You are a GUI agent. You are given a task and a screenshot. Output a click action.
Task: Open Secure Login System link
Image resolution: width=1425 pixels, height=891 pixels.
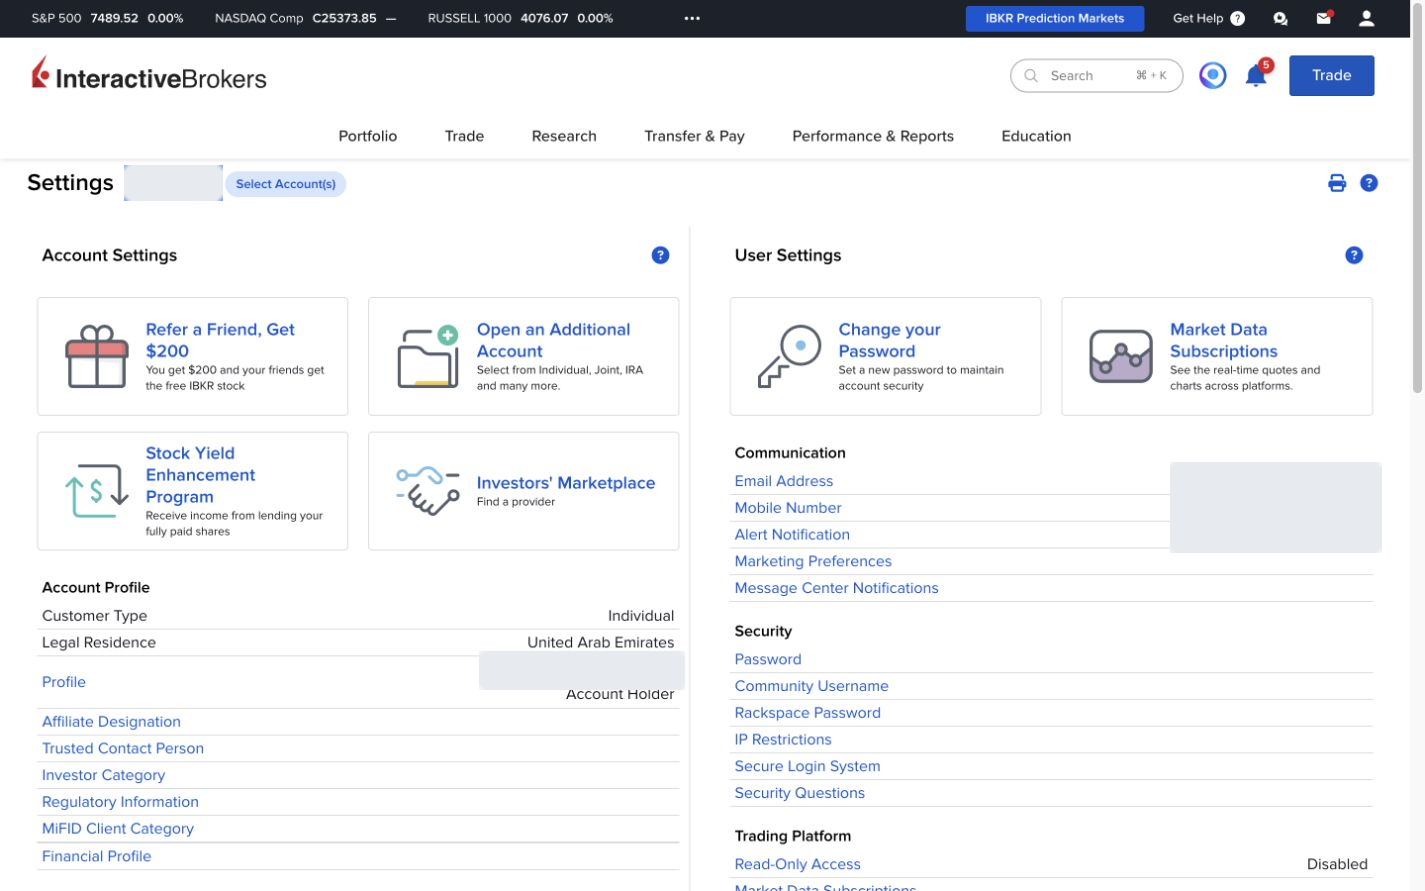click(808, 766)
